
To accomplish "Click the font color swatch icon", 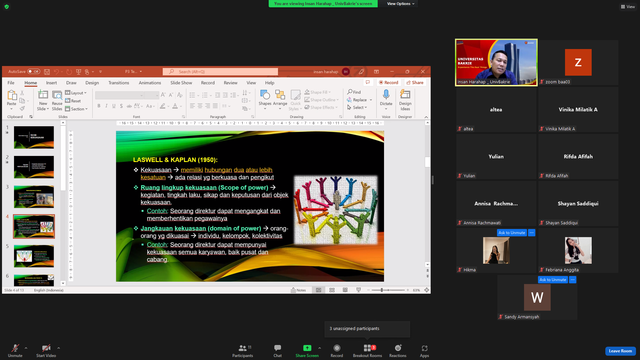I will coord(175,106).
